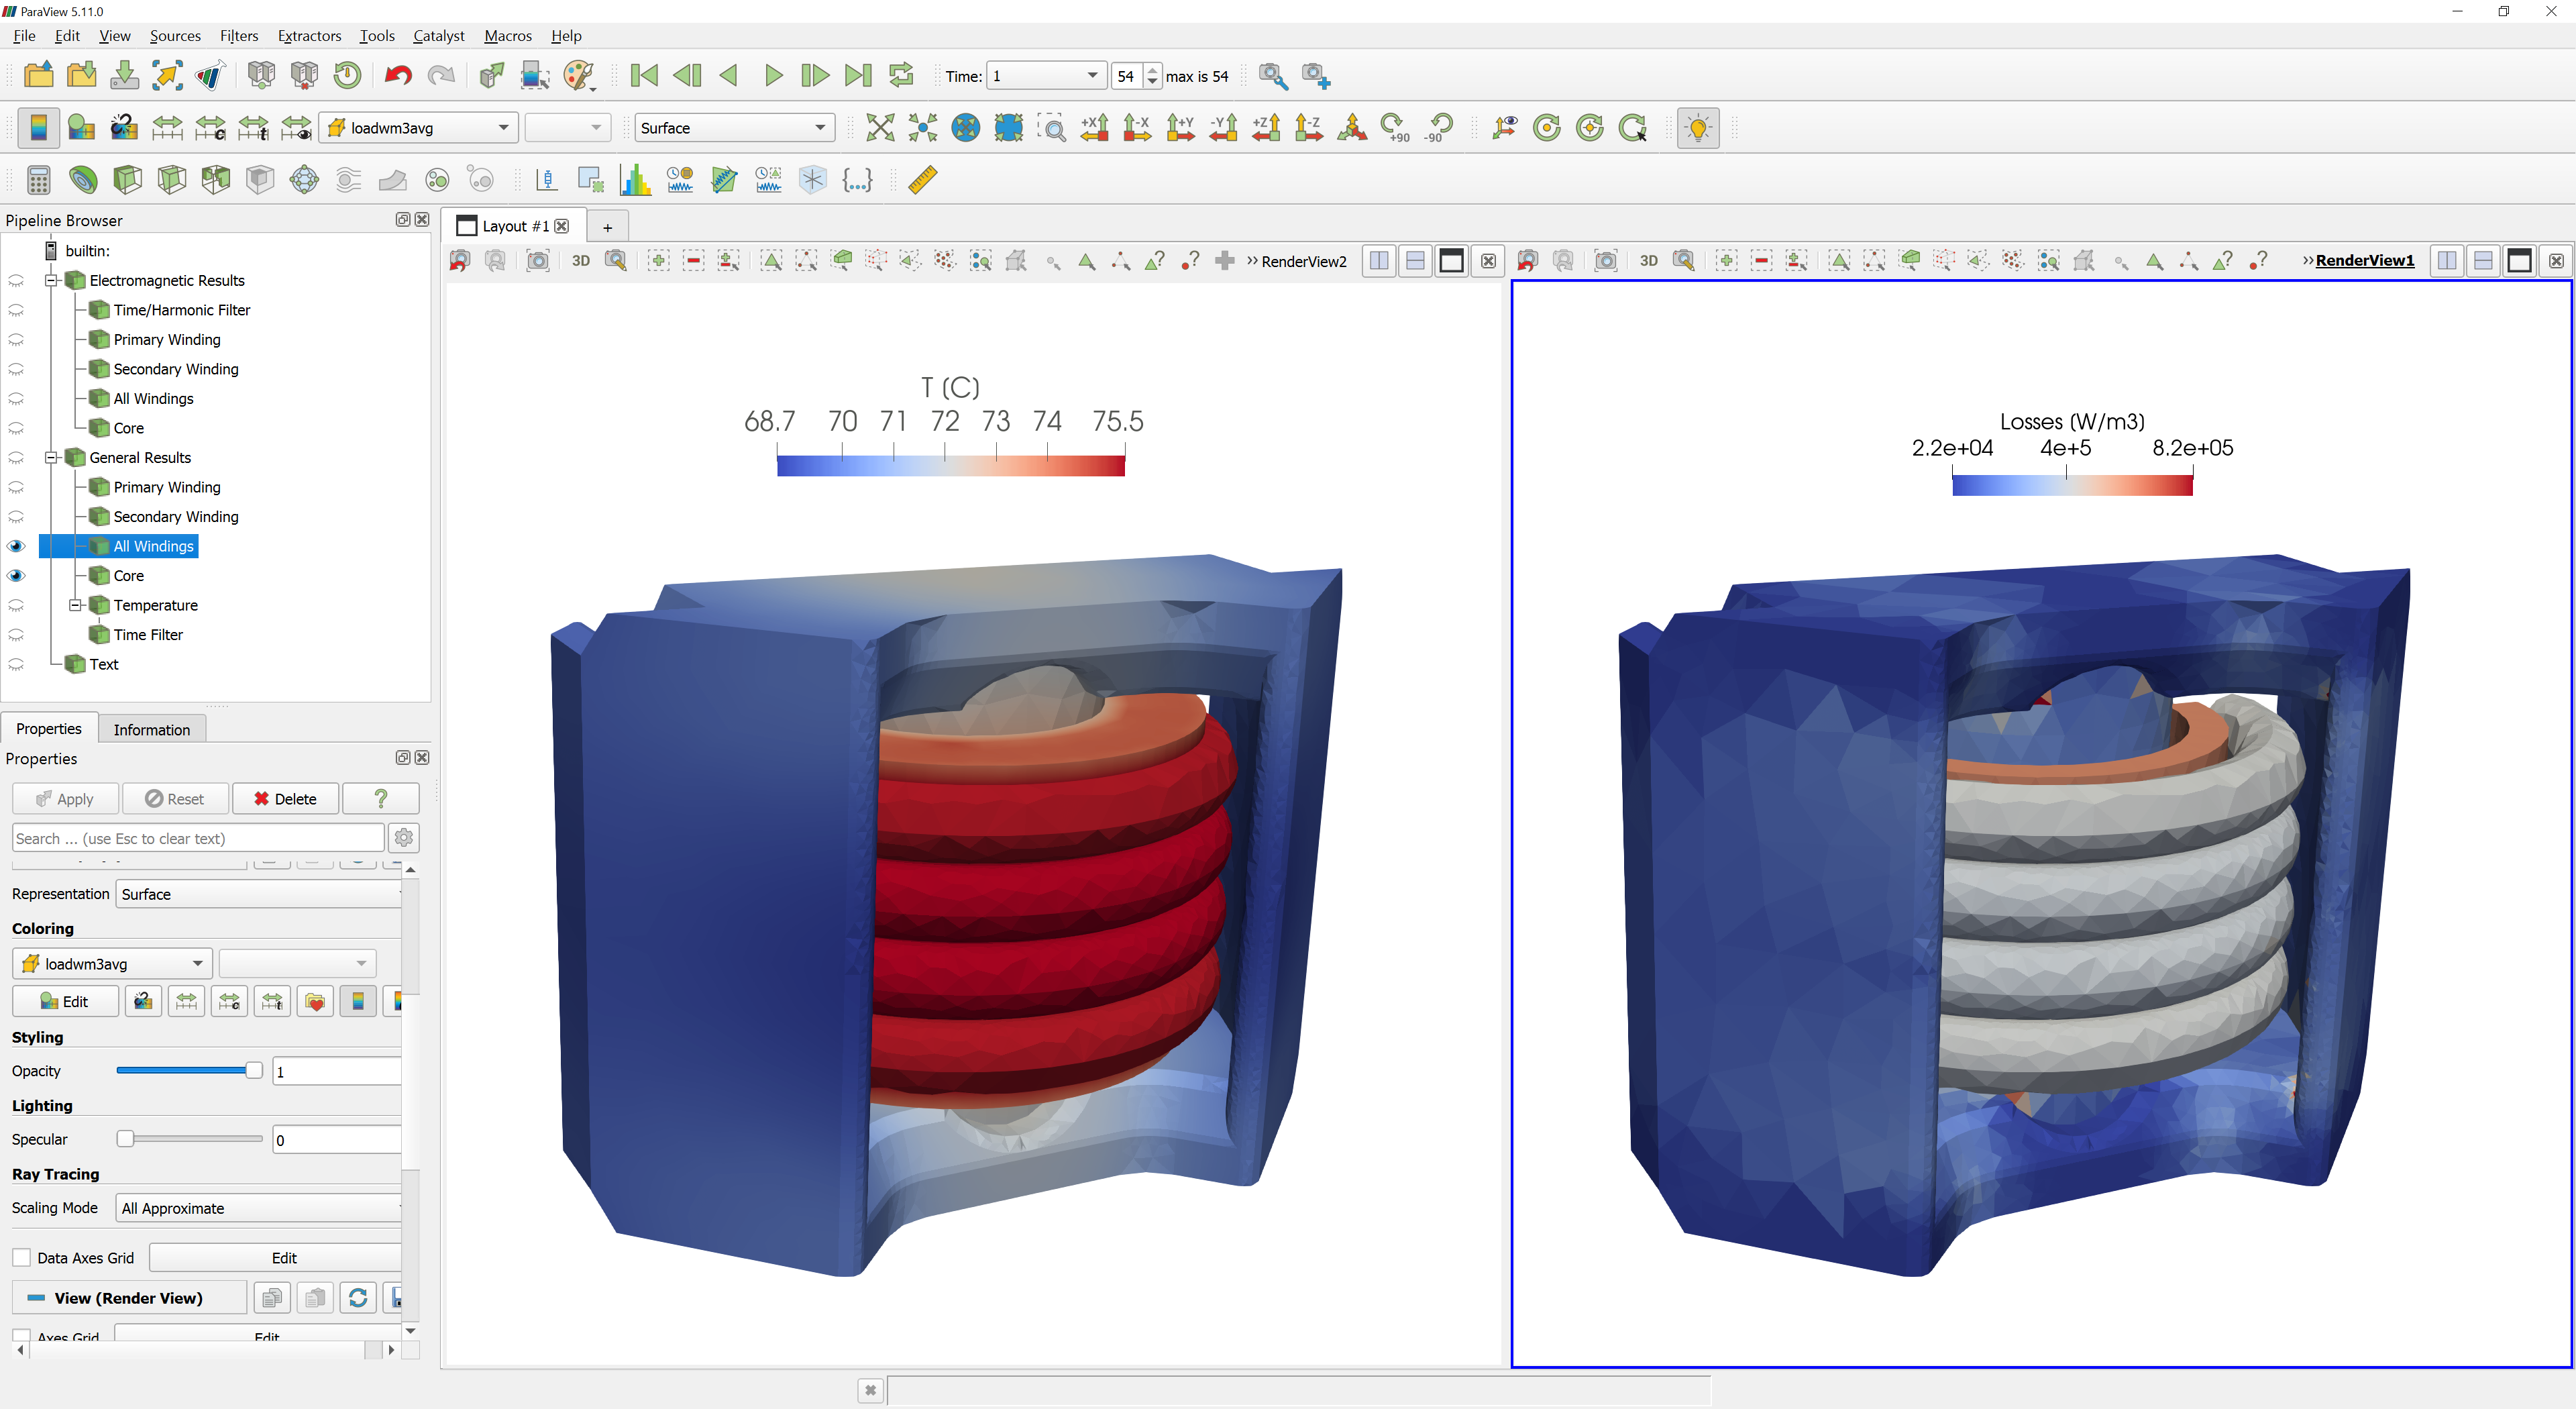The width and height of the screenshot is (2576, 1409).
Task: Click the Edit Color Map toolbar icon
Action: (x=81, y=127)
